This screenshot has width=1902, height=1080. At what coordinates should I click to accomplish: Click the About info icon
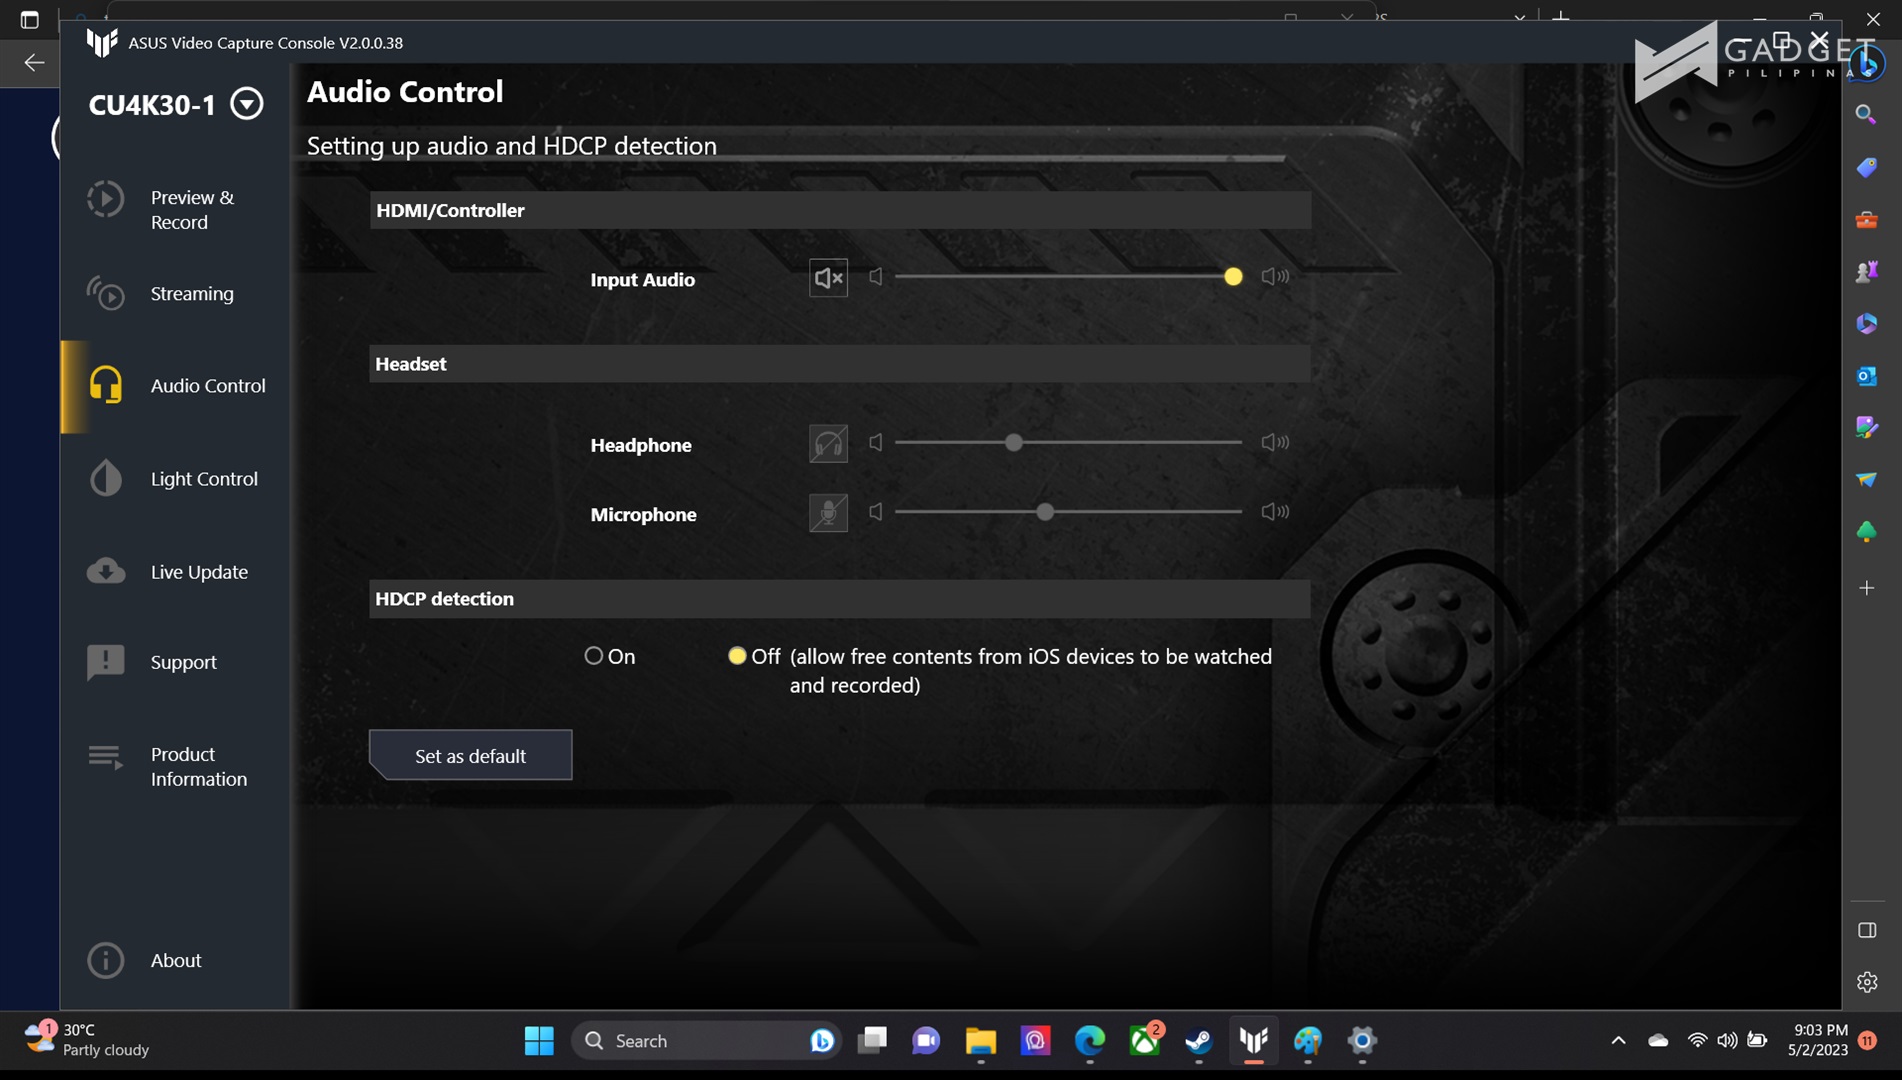(106, 960)
